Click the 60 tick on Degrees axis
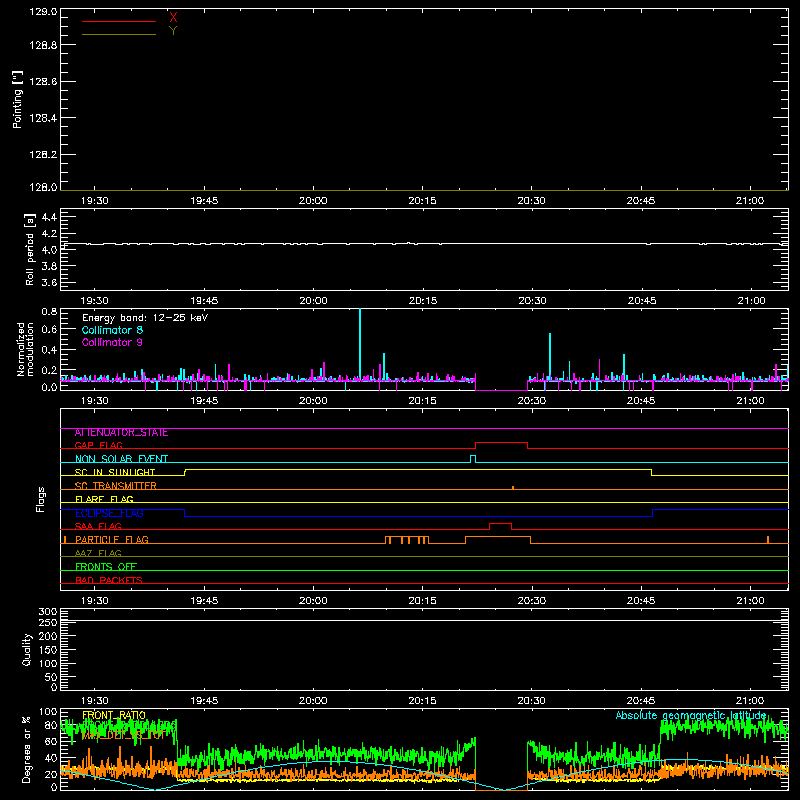Screen dimensions: 800x800 tap(51, 741)
